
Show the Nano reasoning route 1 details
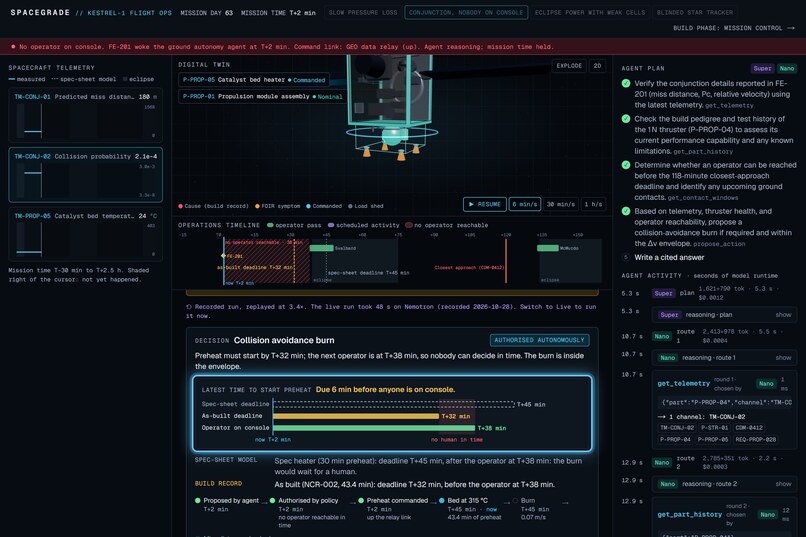click(x=783, y=357)
